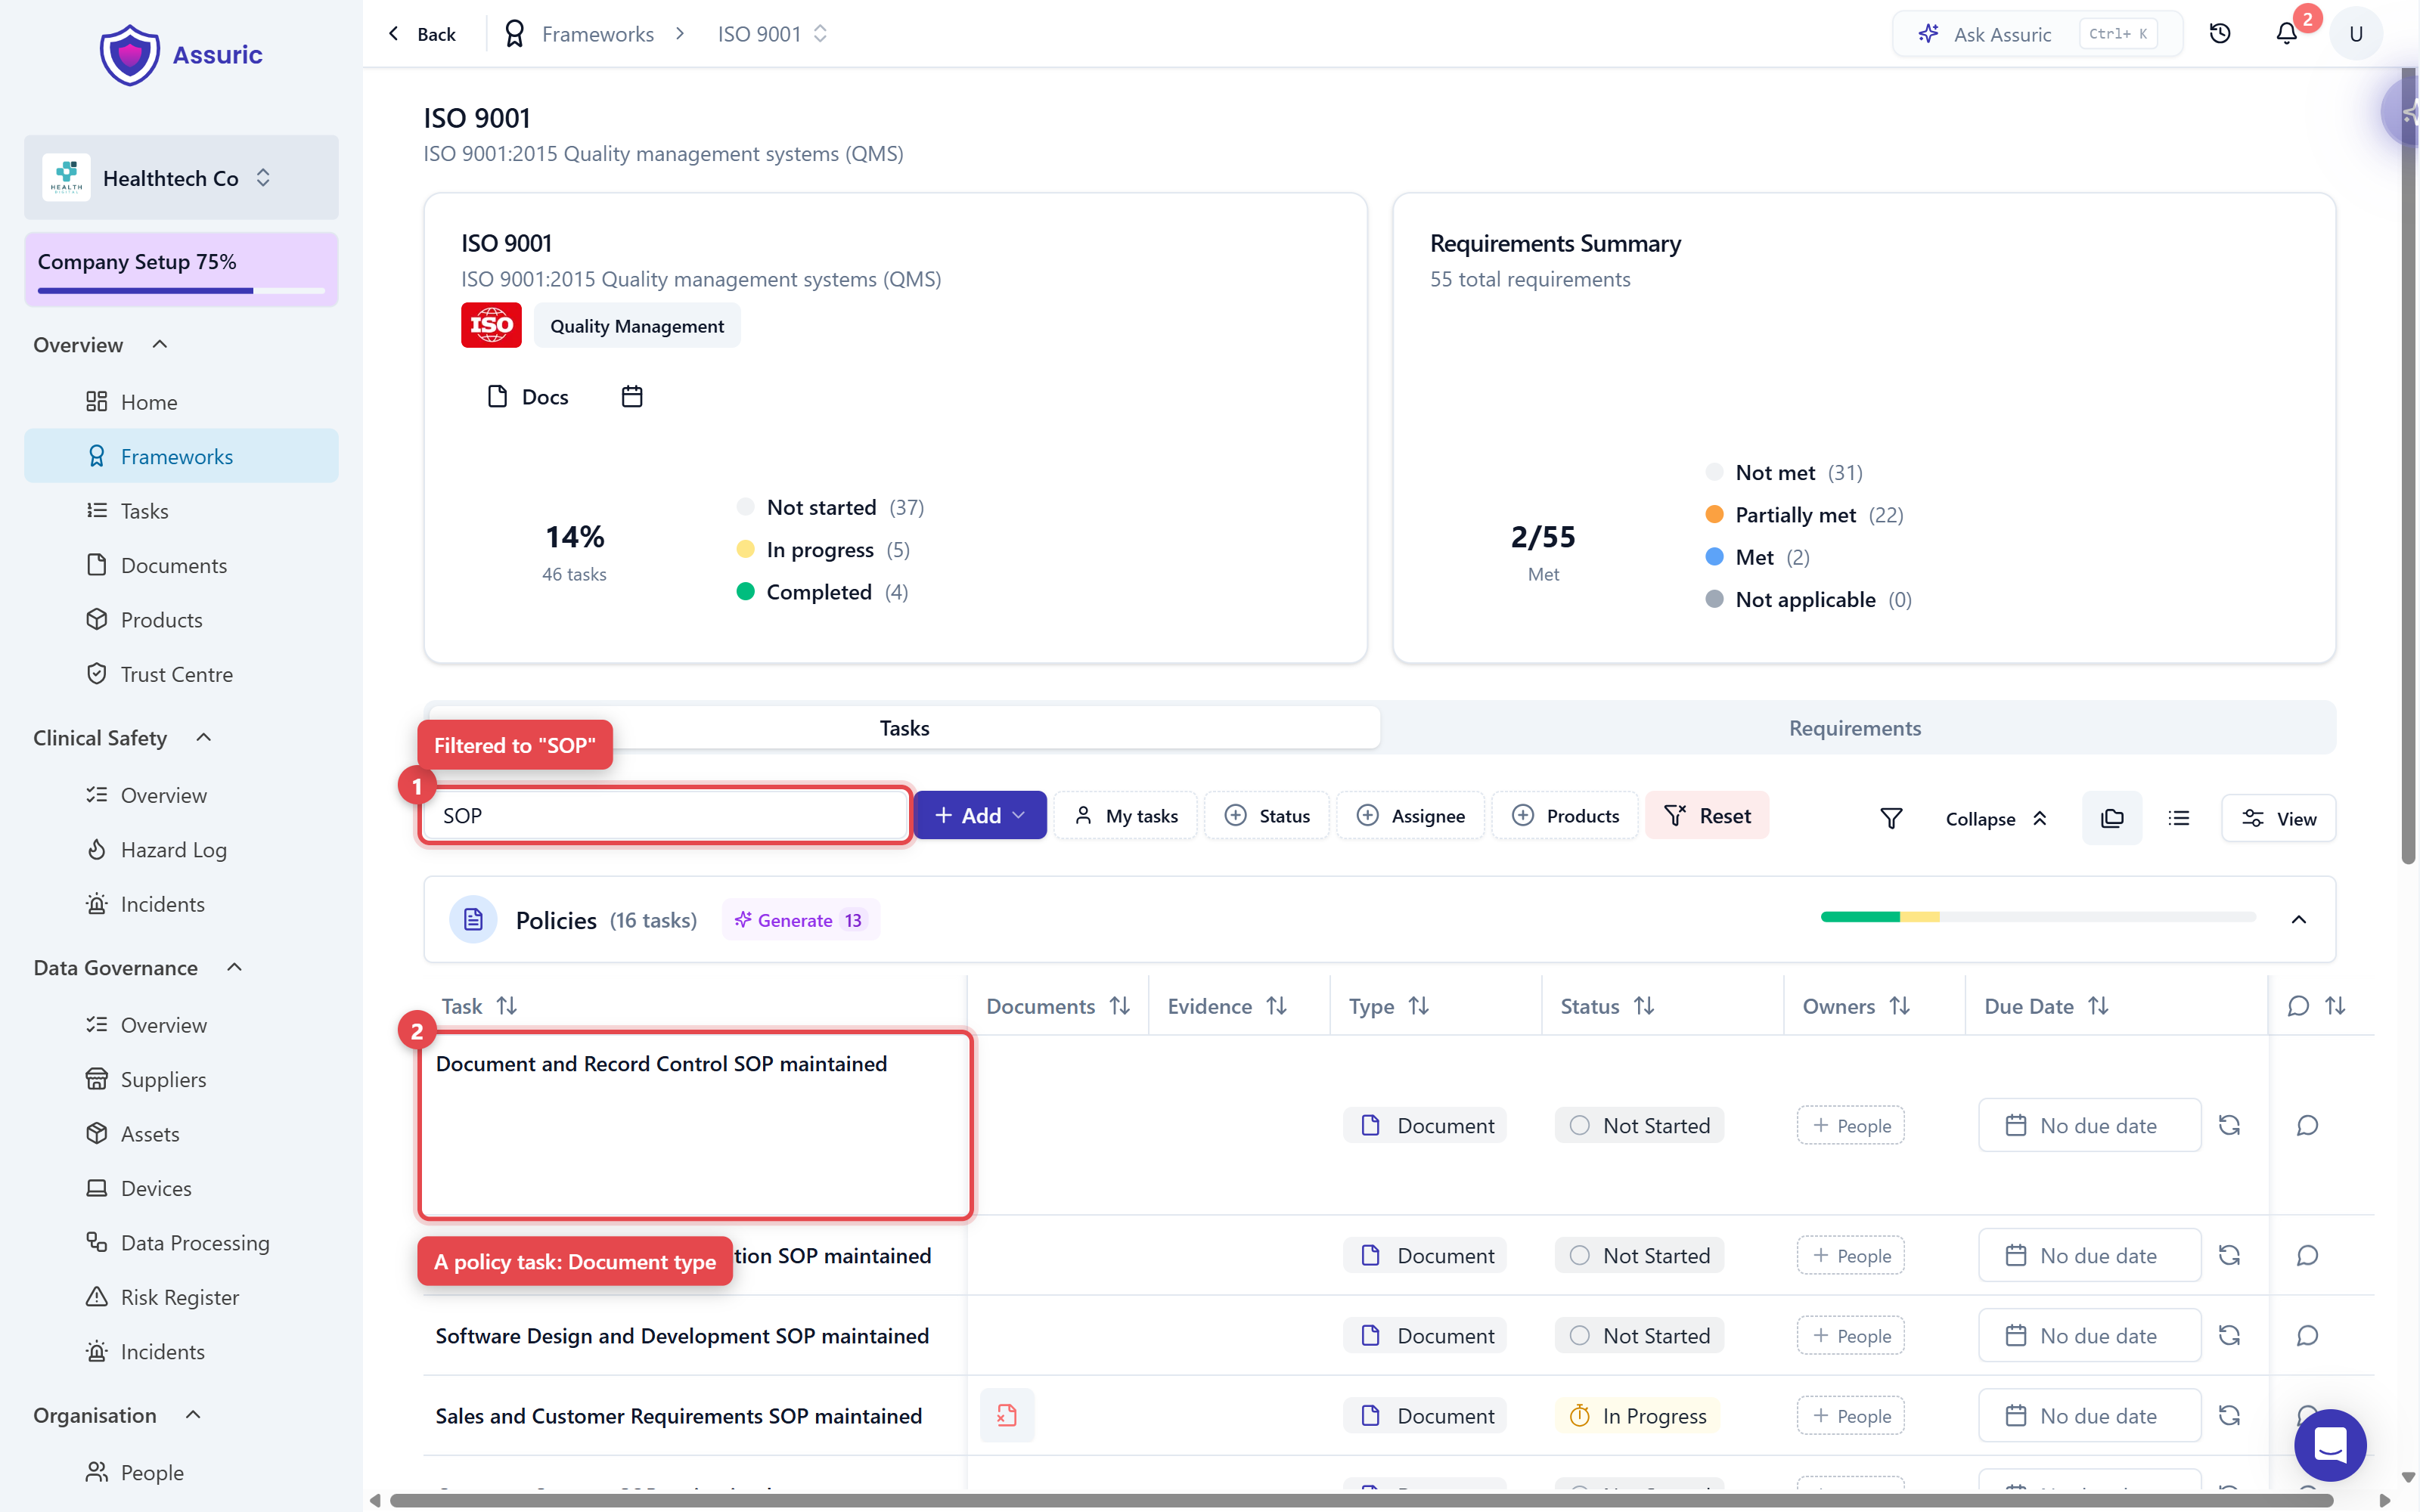Open Suppliers in sidebar
Image resolution: width=2420 pixels, height=1512 pixels.
(x=163, y=1079)
